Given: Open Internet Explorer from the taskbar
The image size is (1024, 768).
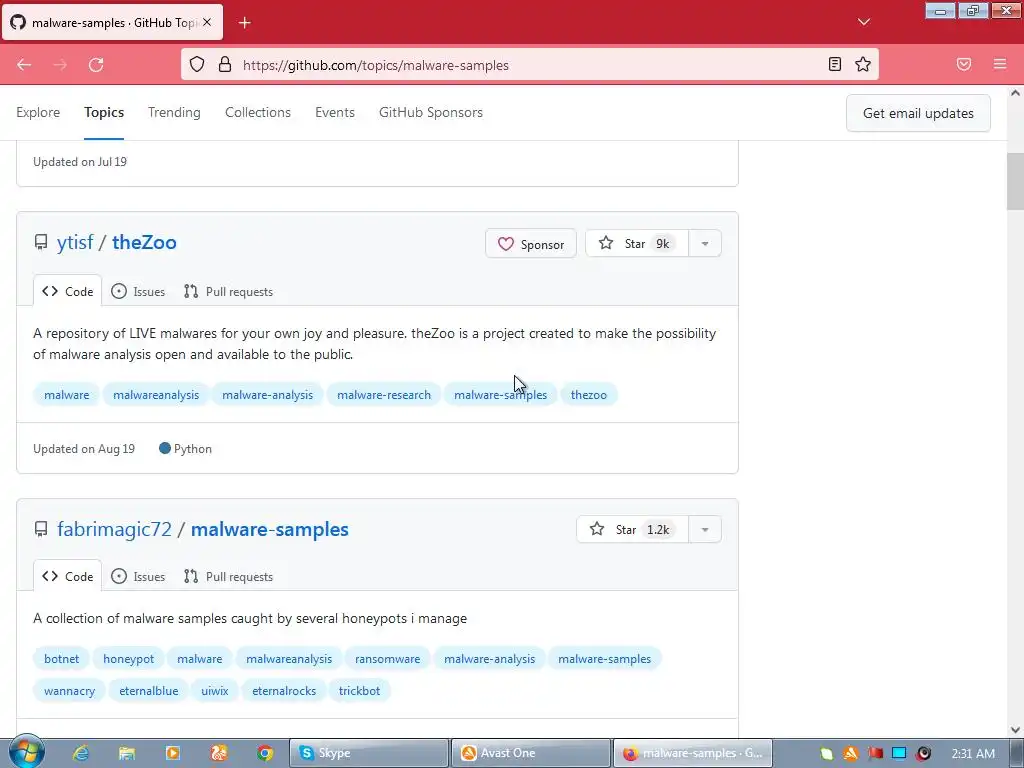Looking at the screenshot, I should click(81, 753).
